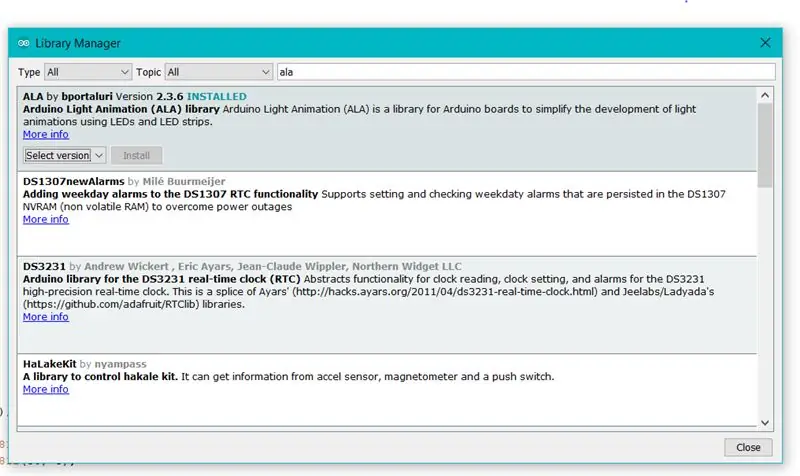Open More info link for HaLakeKit
This screenshot has width=800, height=476.
(x=45, y=389)
